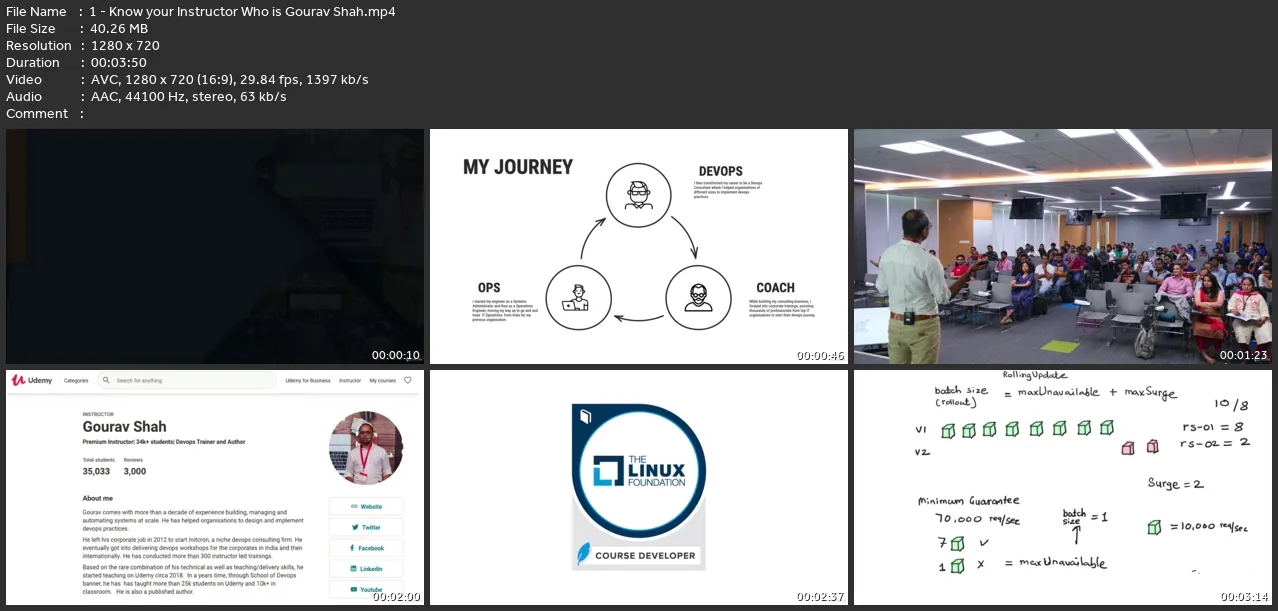Viewport: 1278px width, 611px height.
Task: Click the Linux Foundation circular logo
Action: pos(640,473)
